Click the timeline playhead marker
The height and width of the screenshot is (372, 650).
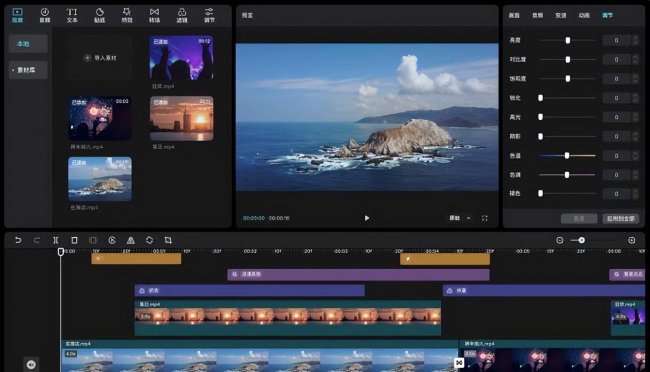click(x=61, y=252)
